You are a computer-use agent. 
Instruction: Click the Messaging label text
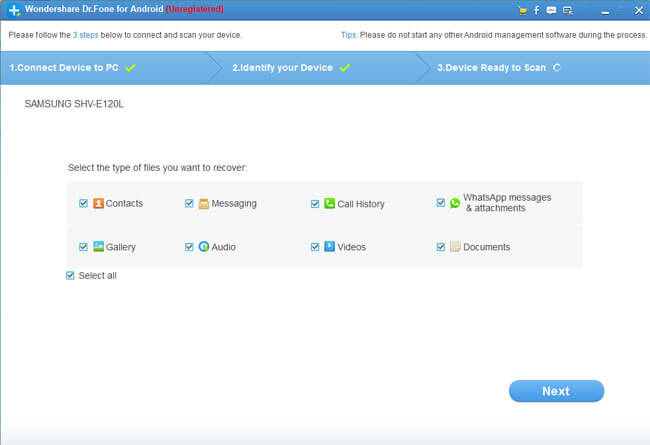point(234,204)
